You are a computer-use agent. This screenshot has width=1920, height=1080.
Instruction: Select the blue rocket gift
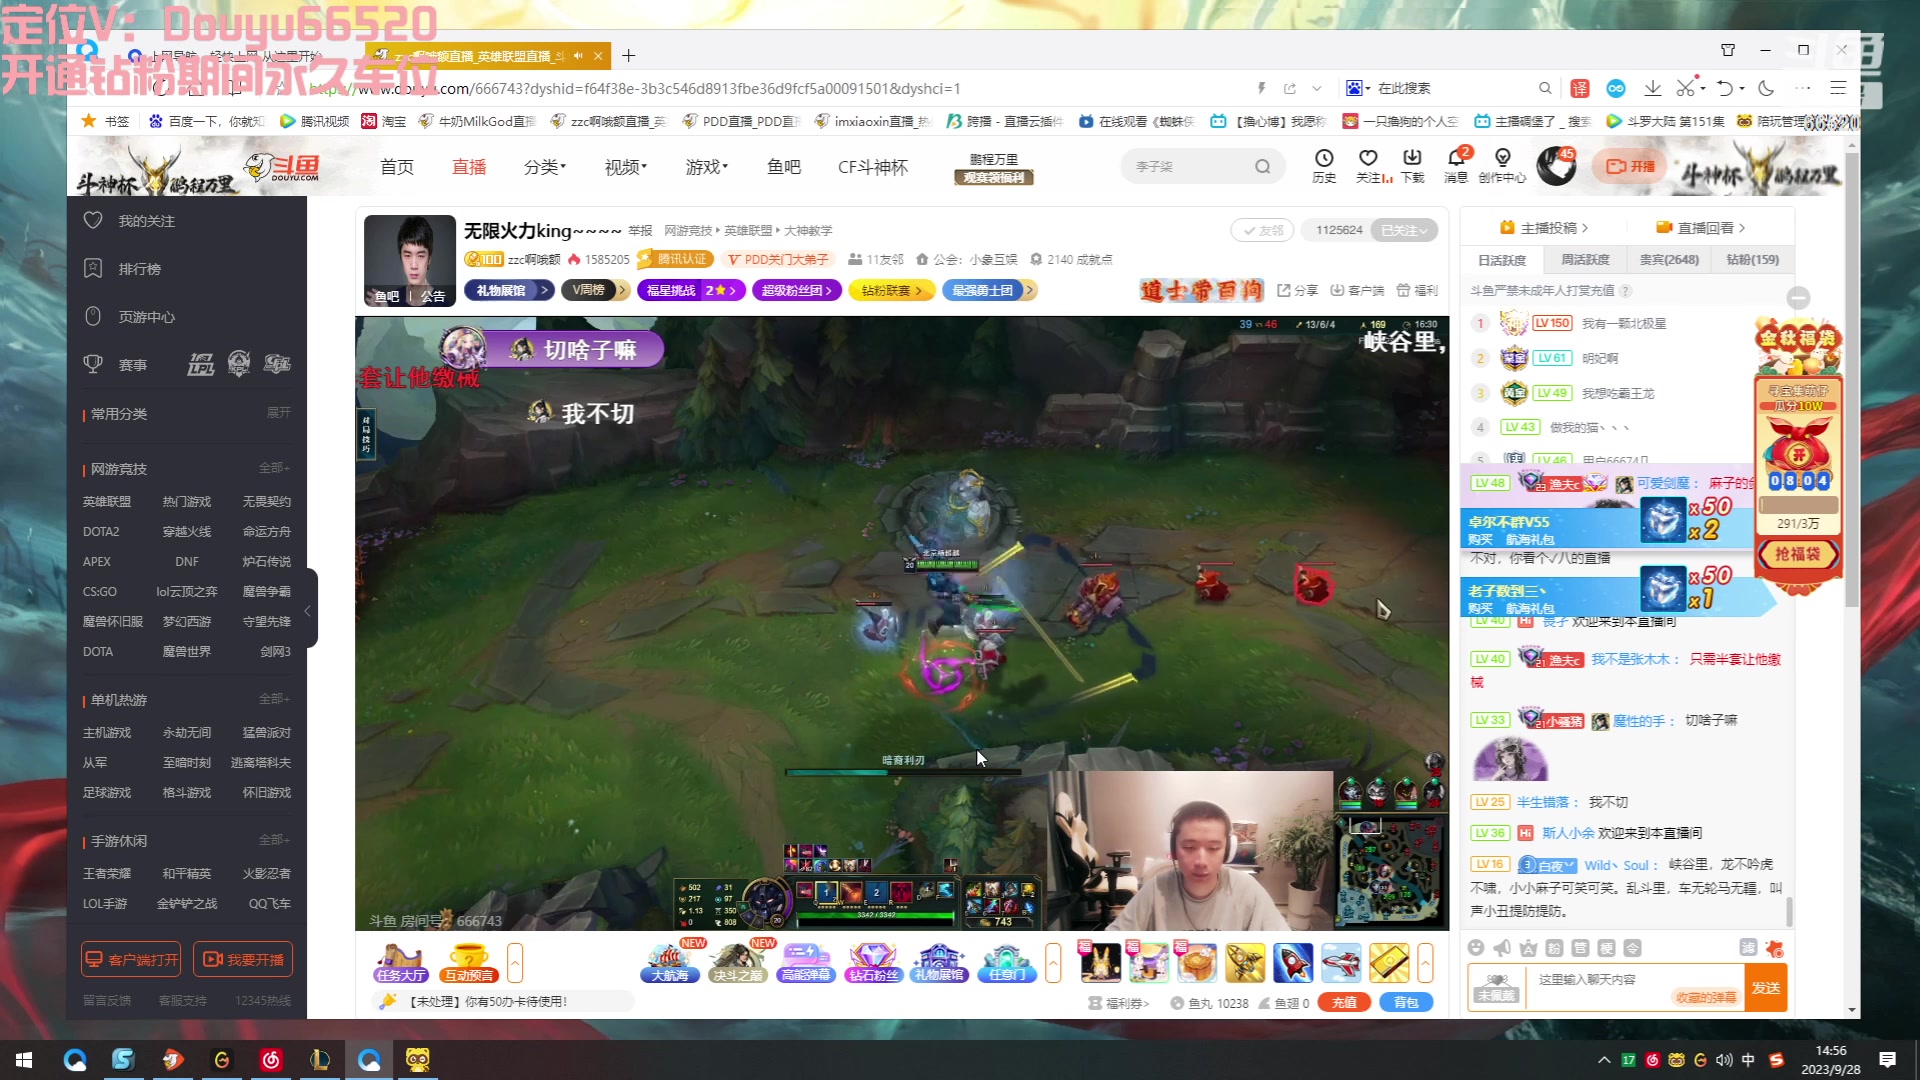(x=1292, y=963)
